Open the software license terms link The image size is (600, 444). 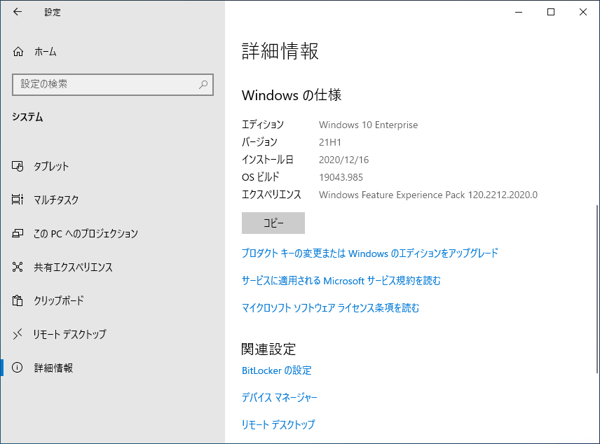pyautogui.click(x=331, y=308)
